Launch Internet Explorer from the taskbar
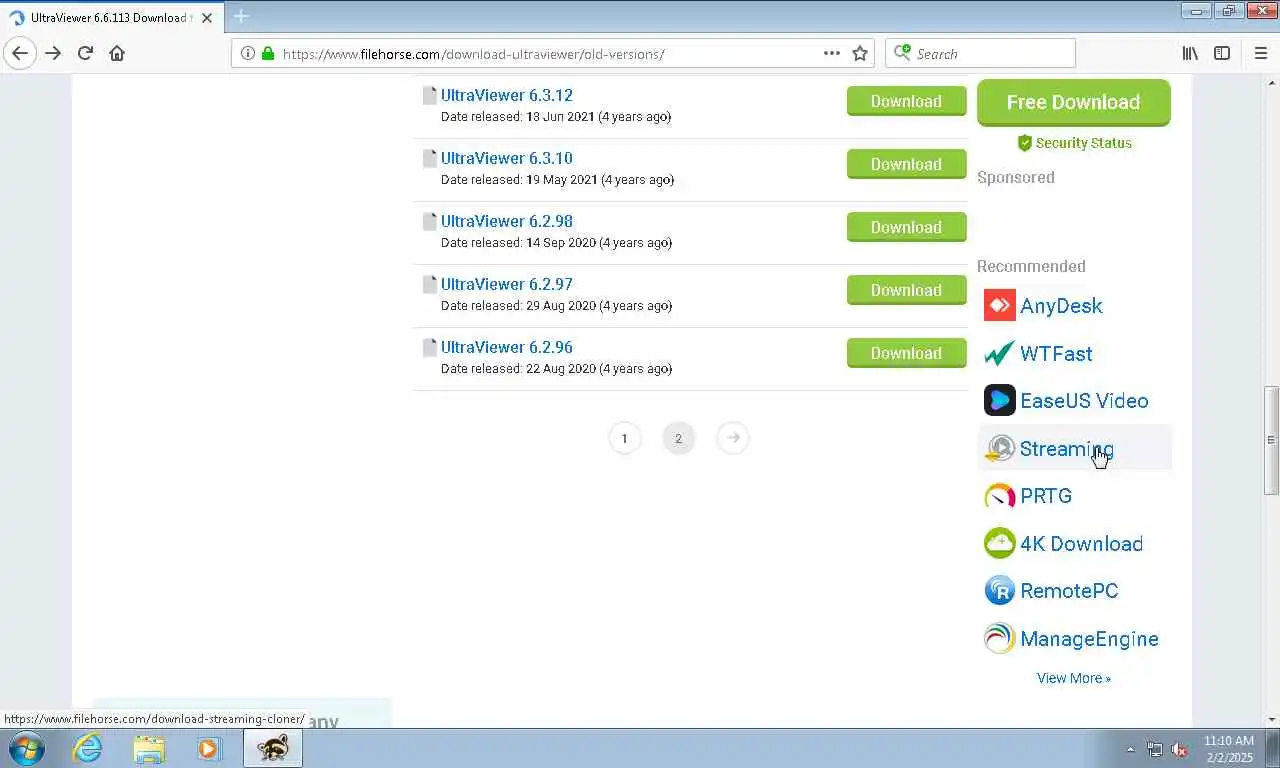Viewport: 1280px width, 768px height. click(x=87, y=748)
